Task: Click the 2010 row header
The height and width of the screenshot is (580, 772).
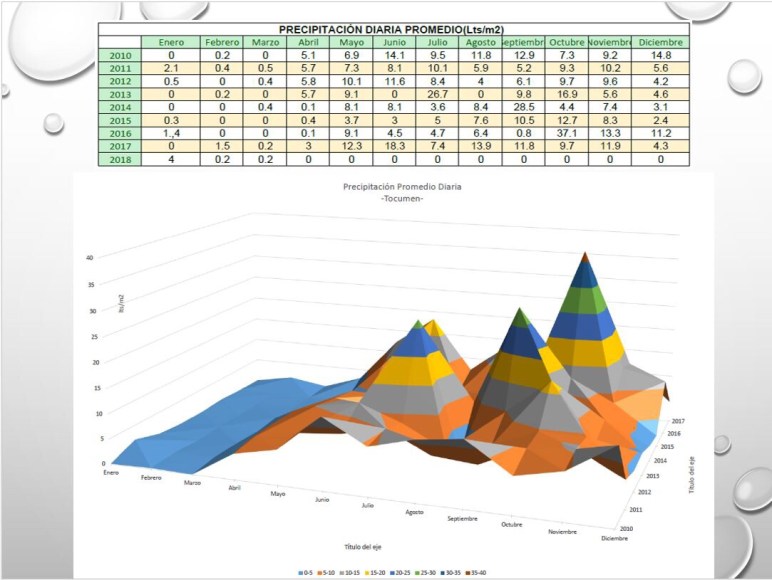Action: (120, 55)
